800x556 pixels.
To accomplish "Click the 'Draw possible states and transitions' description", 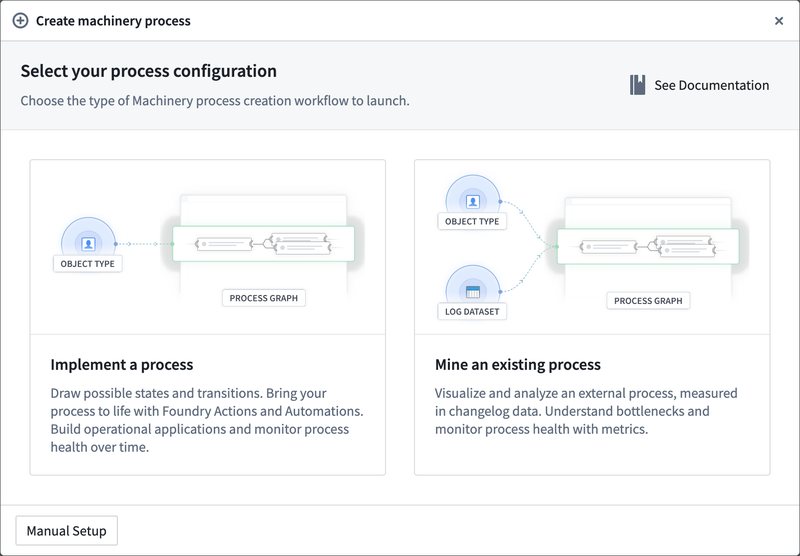I will click(207, 420).
